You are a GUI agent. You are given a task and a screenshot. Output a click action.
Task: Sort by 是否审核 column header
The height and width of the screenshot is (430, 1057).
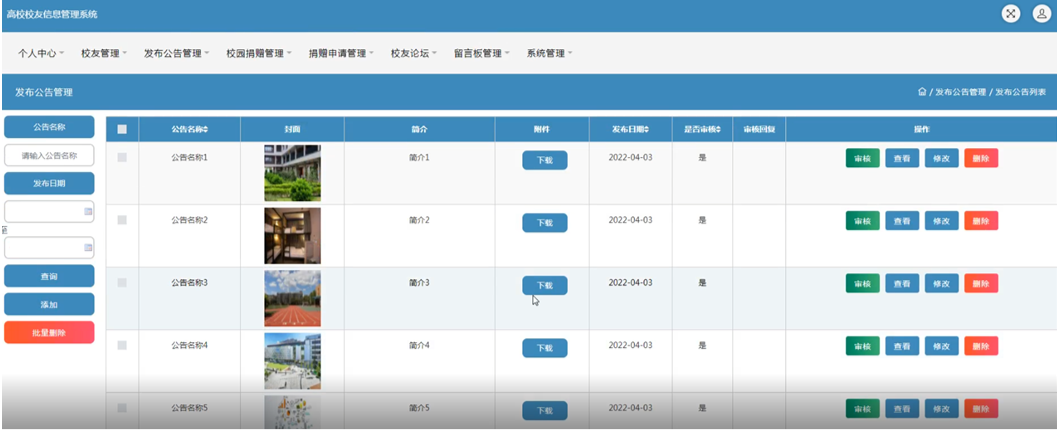pyautogui.click(x=702, y=129)
